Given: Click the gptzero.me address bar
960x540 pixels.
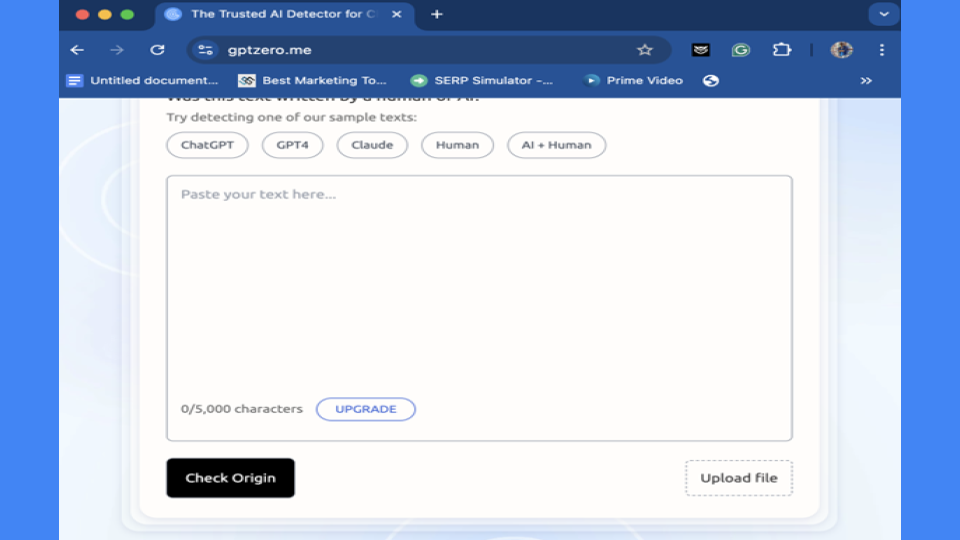Looking at the screenshot, I should point(429,50).
